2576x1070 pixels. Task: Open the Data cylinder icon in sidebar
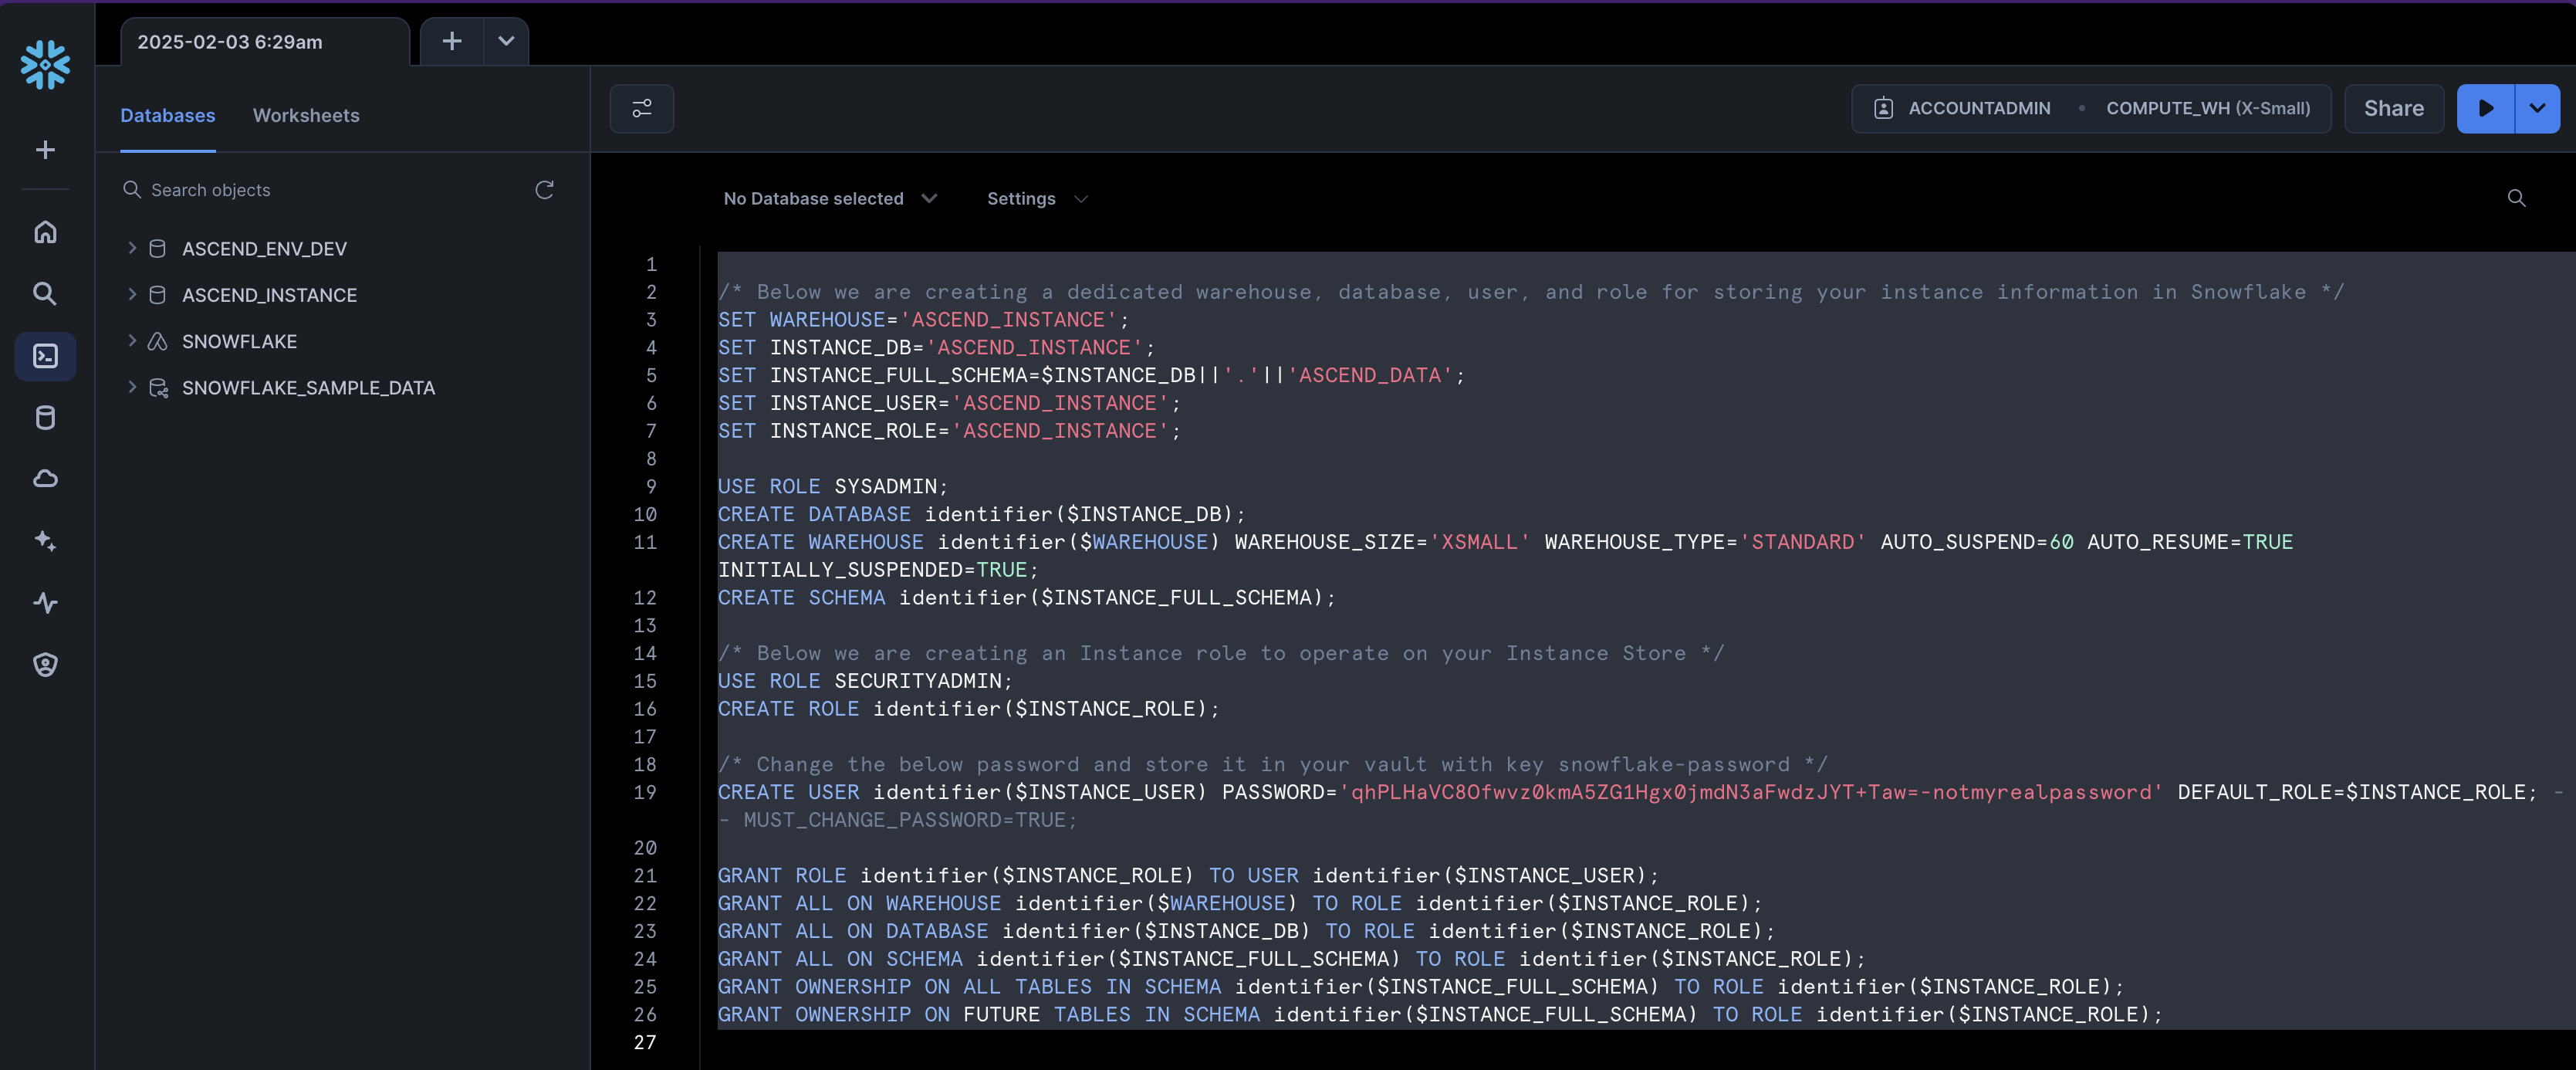tap(45, 418)
